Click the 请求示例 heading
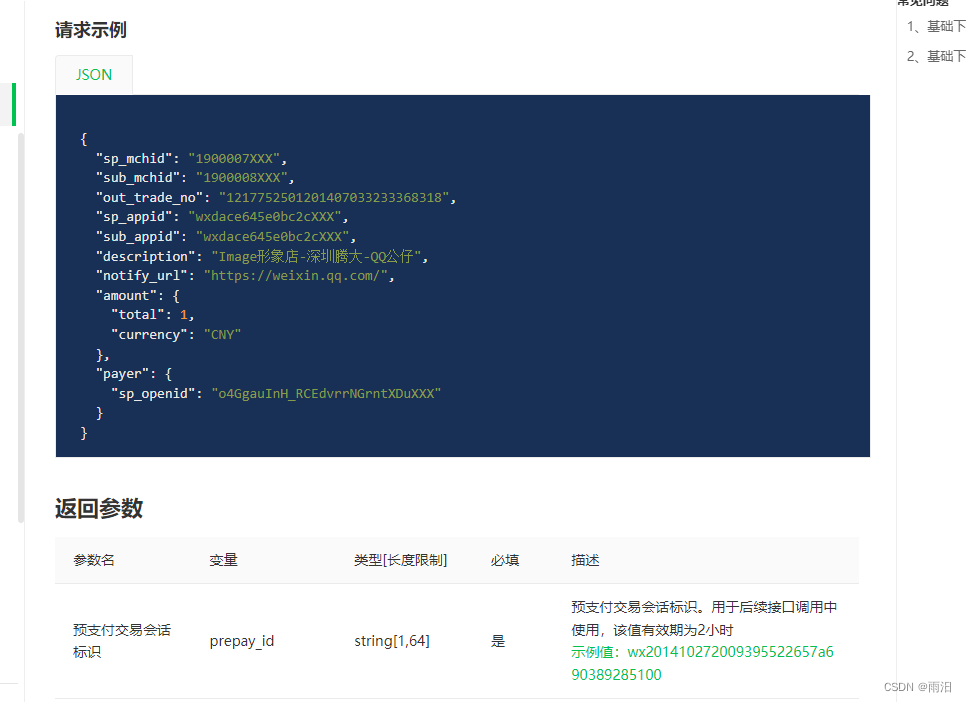 point(91,30)
